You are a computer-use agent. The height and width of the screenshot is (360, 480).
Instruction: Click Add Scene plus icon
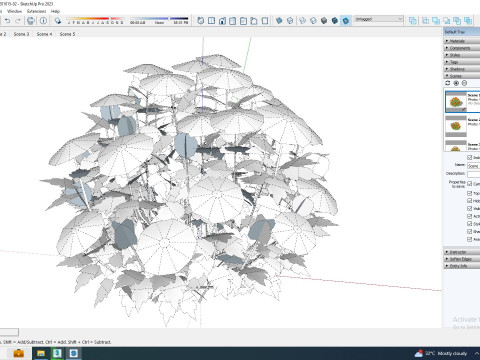tap(456, 83)
